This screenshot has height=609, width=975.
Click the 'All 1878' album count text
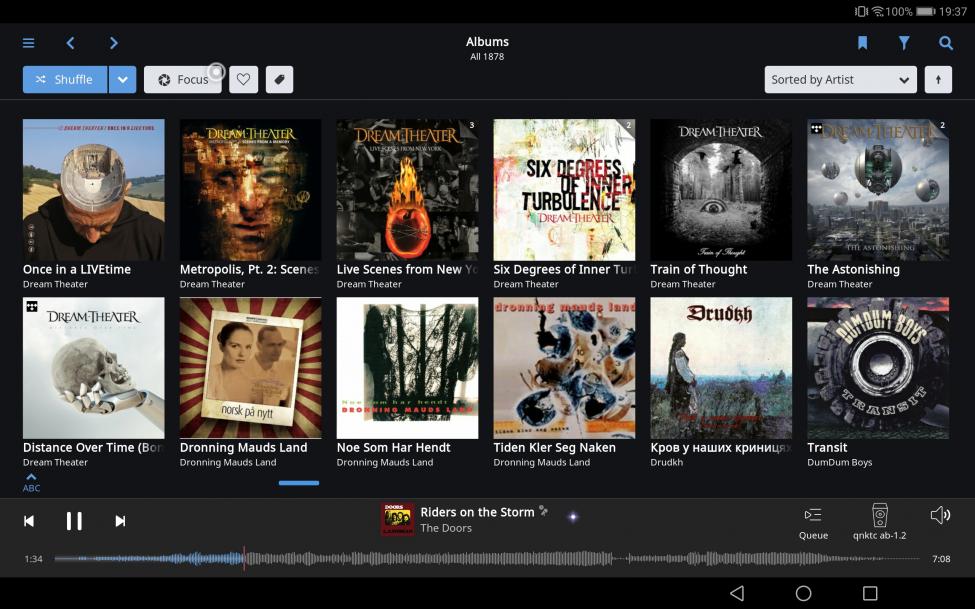(x=487, y=57)
